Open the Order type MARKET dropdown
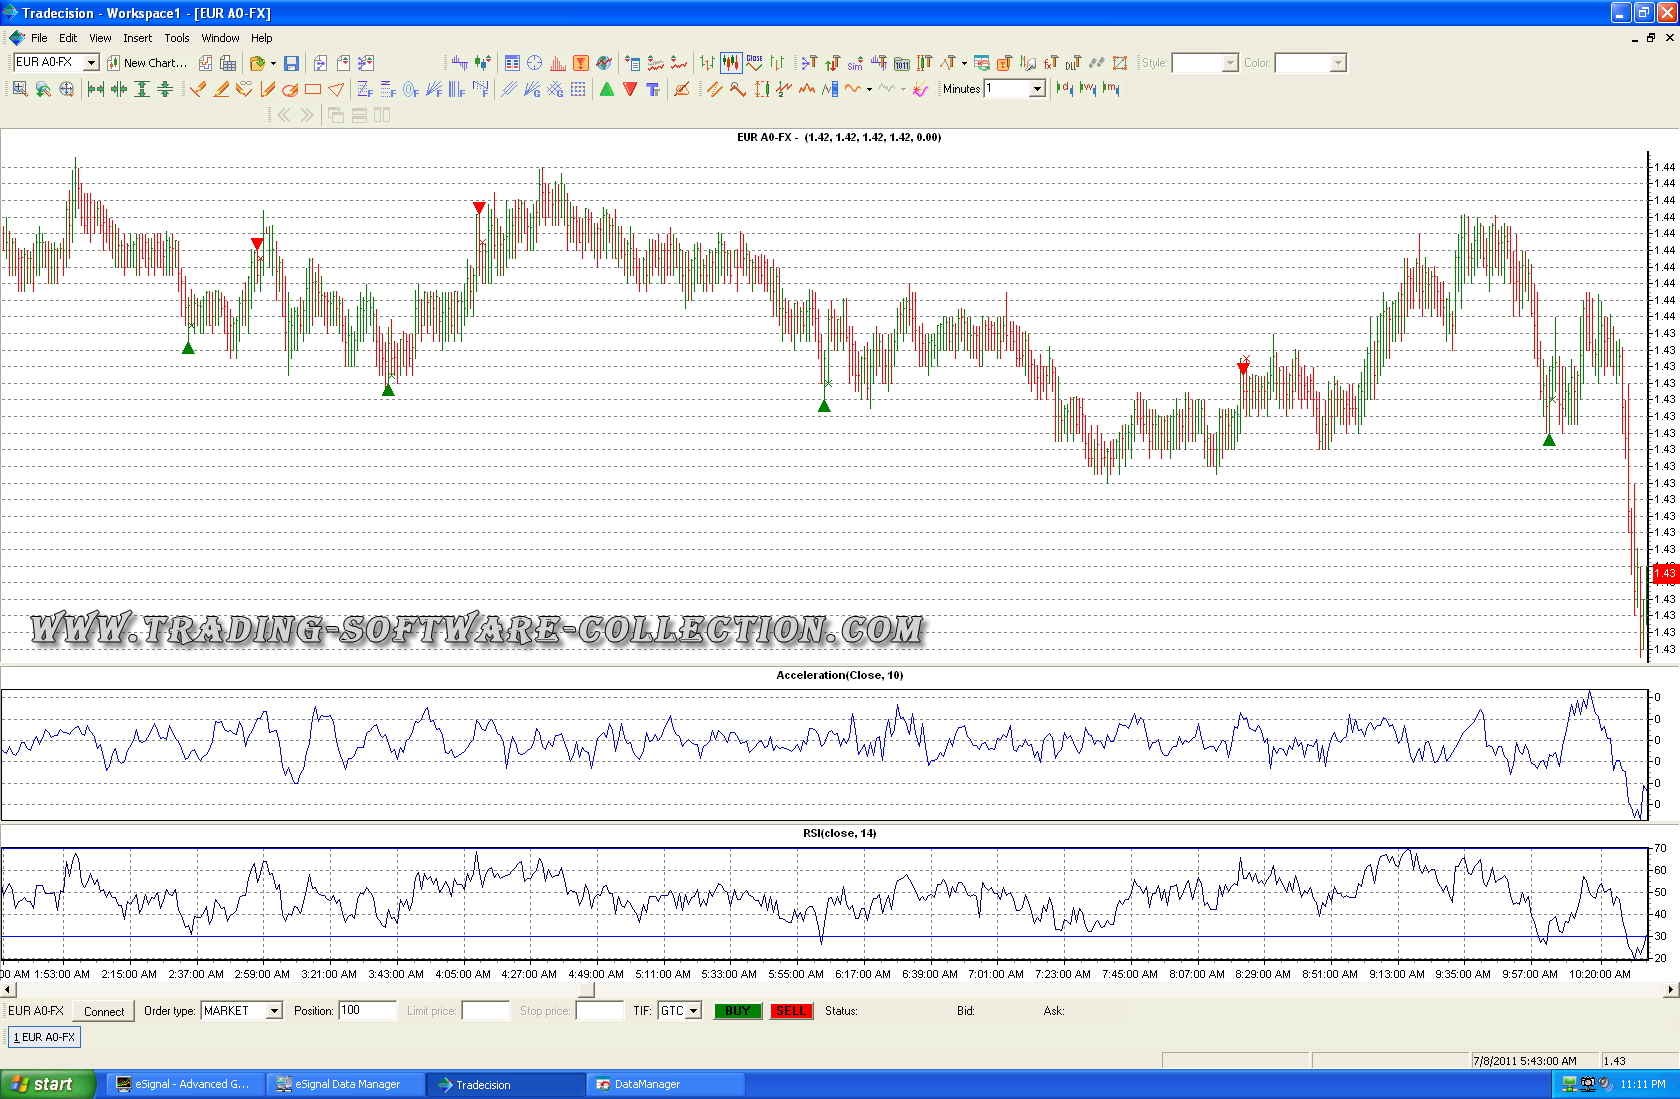Viewport: 1680px width, 1099px height. coord(274,1011)
